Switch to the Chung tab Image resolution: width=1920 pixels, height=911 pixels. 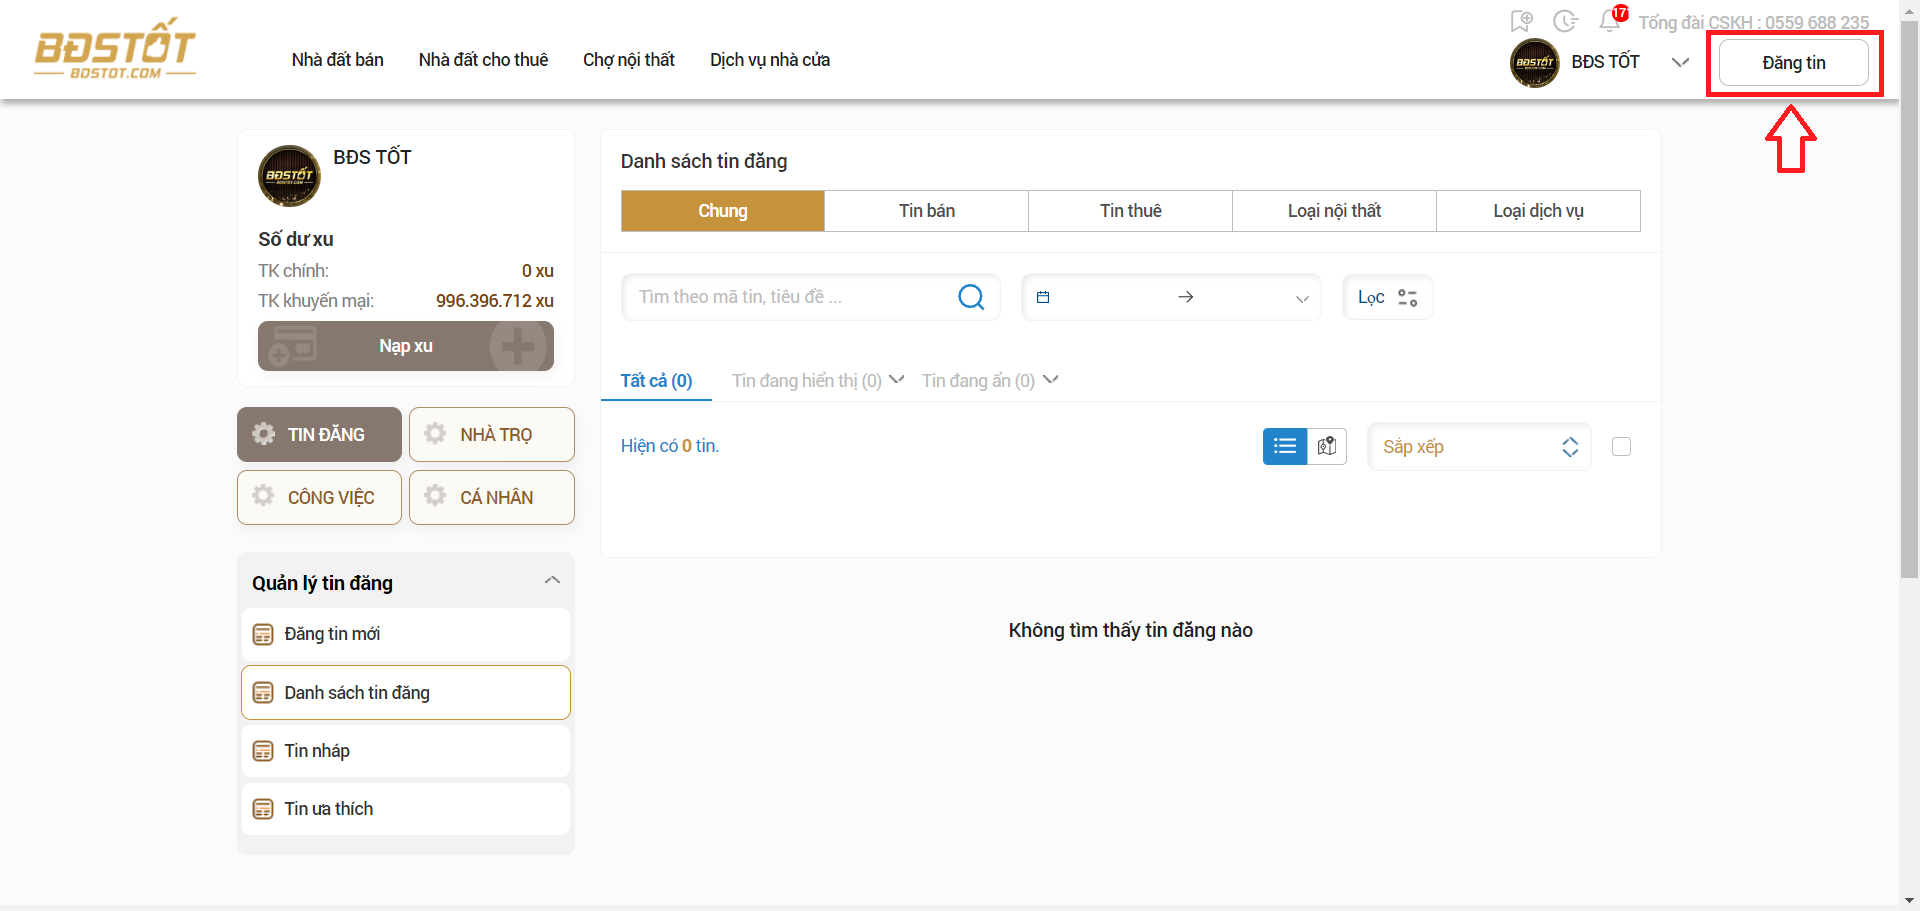723,211
